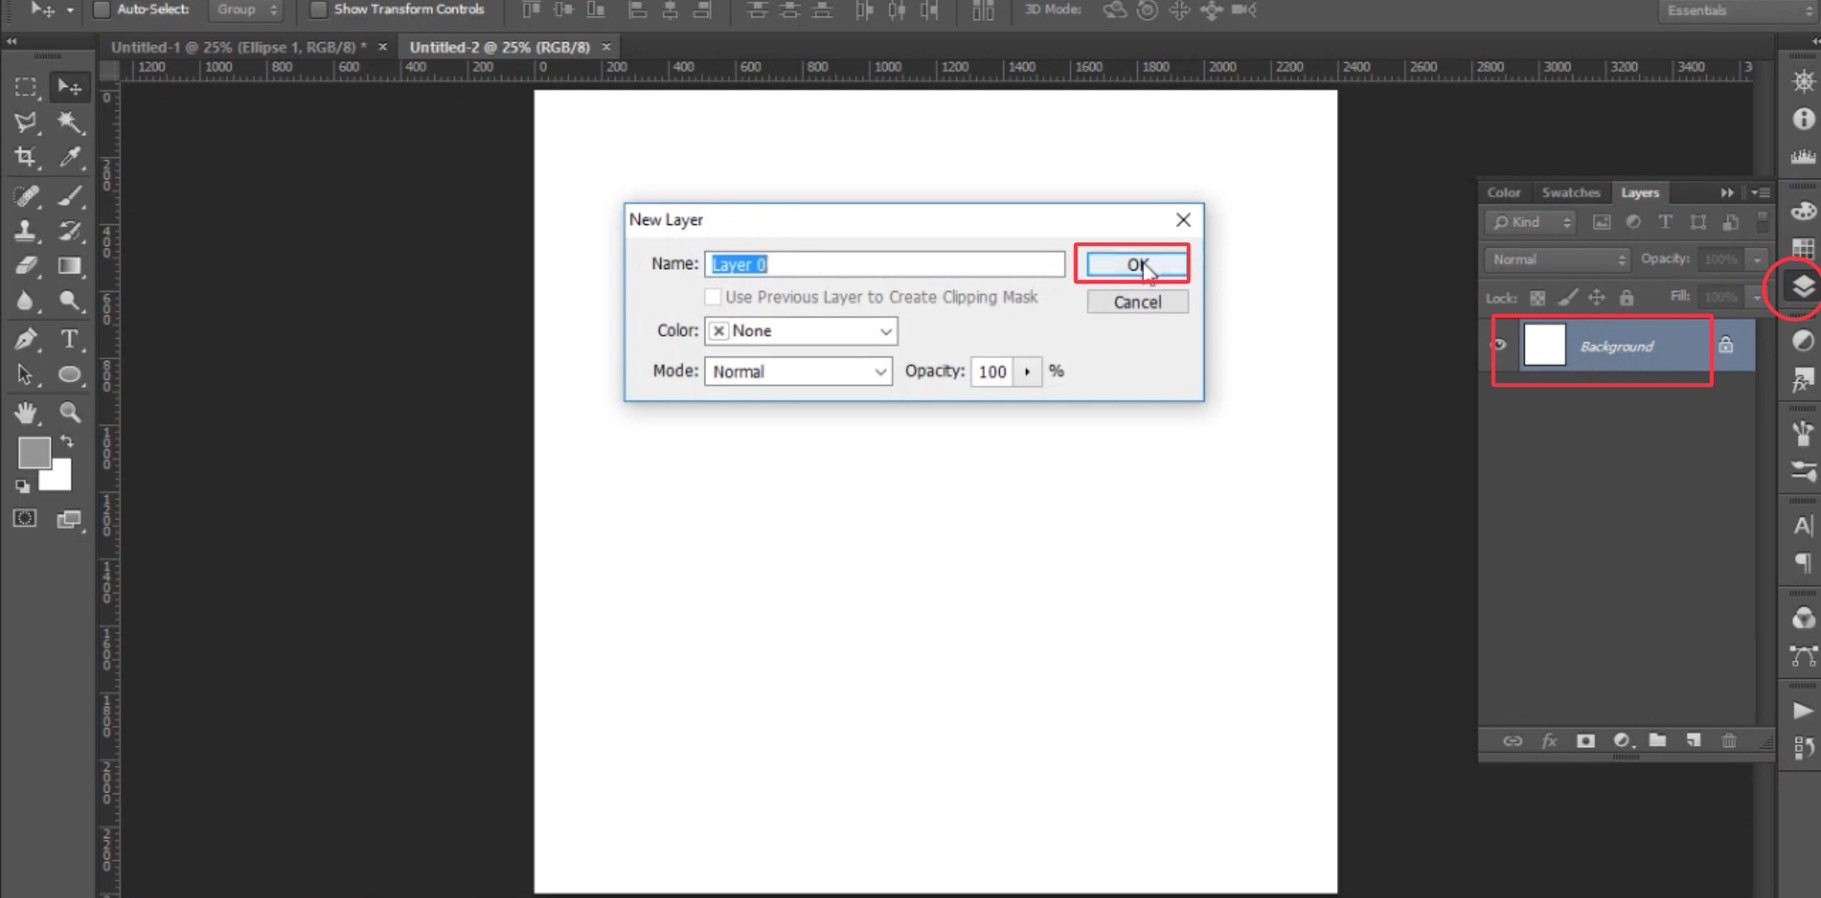Switch to the Untitled-1 document tab
Viewport: 1821px width, 898px height.
[238, 47]
